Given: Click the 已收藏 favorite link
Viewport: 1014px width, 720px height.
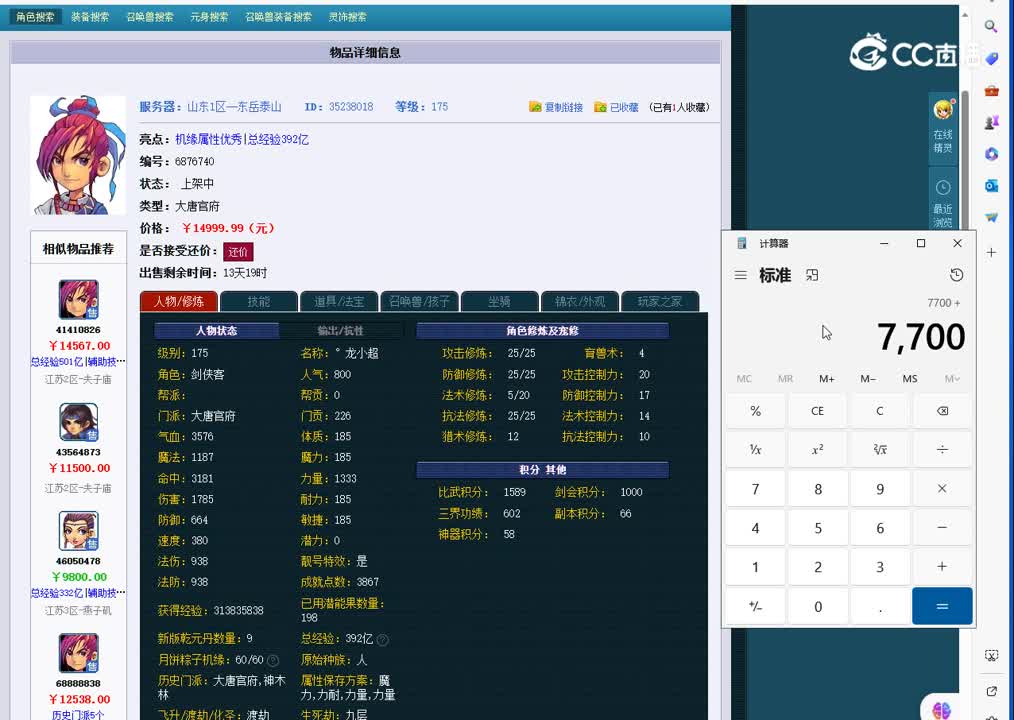Looking at the screenshot, I should [x=616, y=107].
